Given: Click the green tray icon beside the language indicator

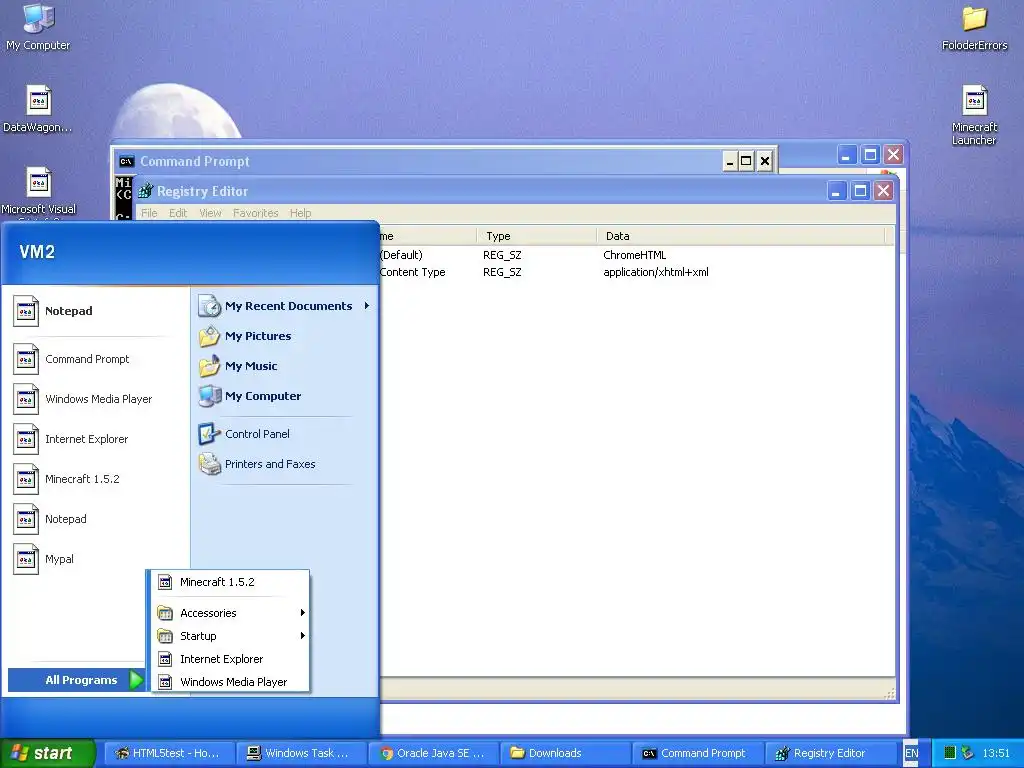Looking at the screenshot, I should (951, 754).
